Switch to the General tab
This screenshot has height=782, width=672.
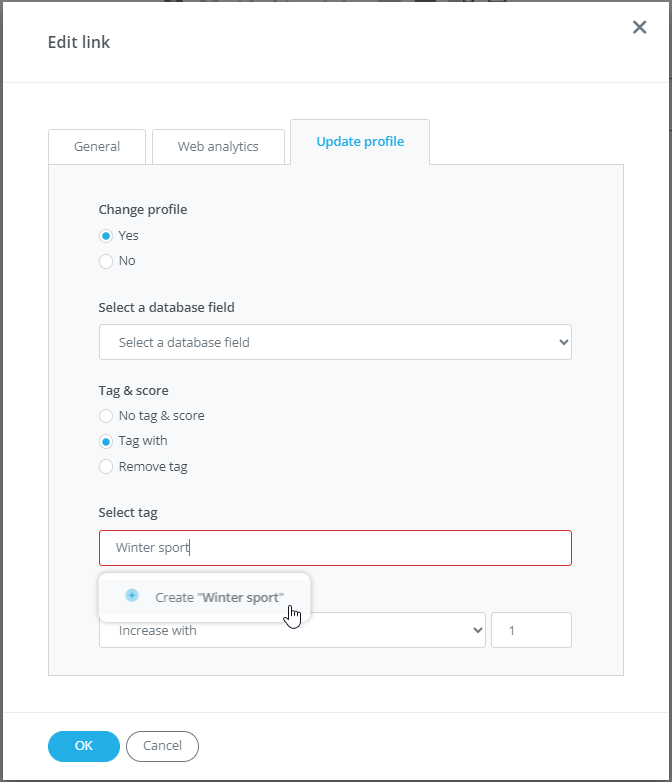click(x=97, y=146)
